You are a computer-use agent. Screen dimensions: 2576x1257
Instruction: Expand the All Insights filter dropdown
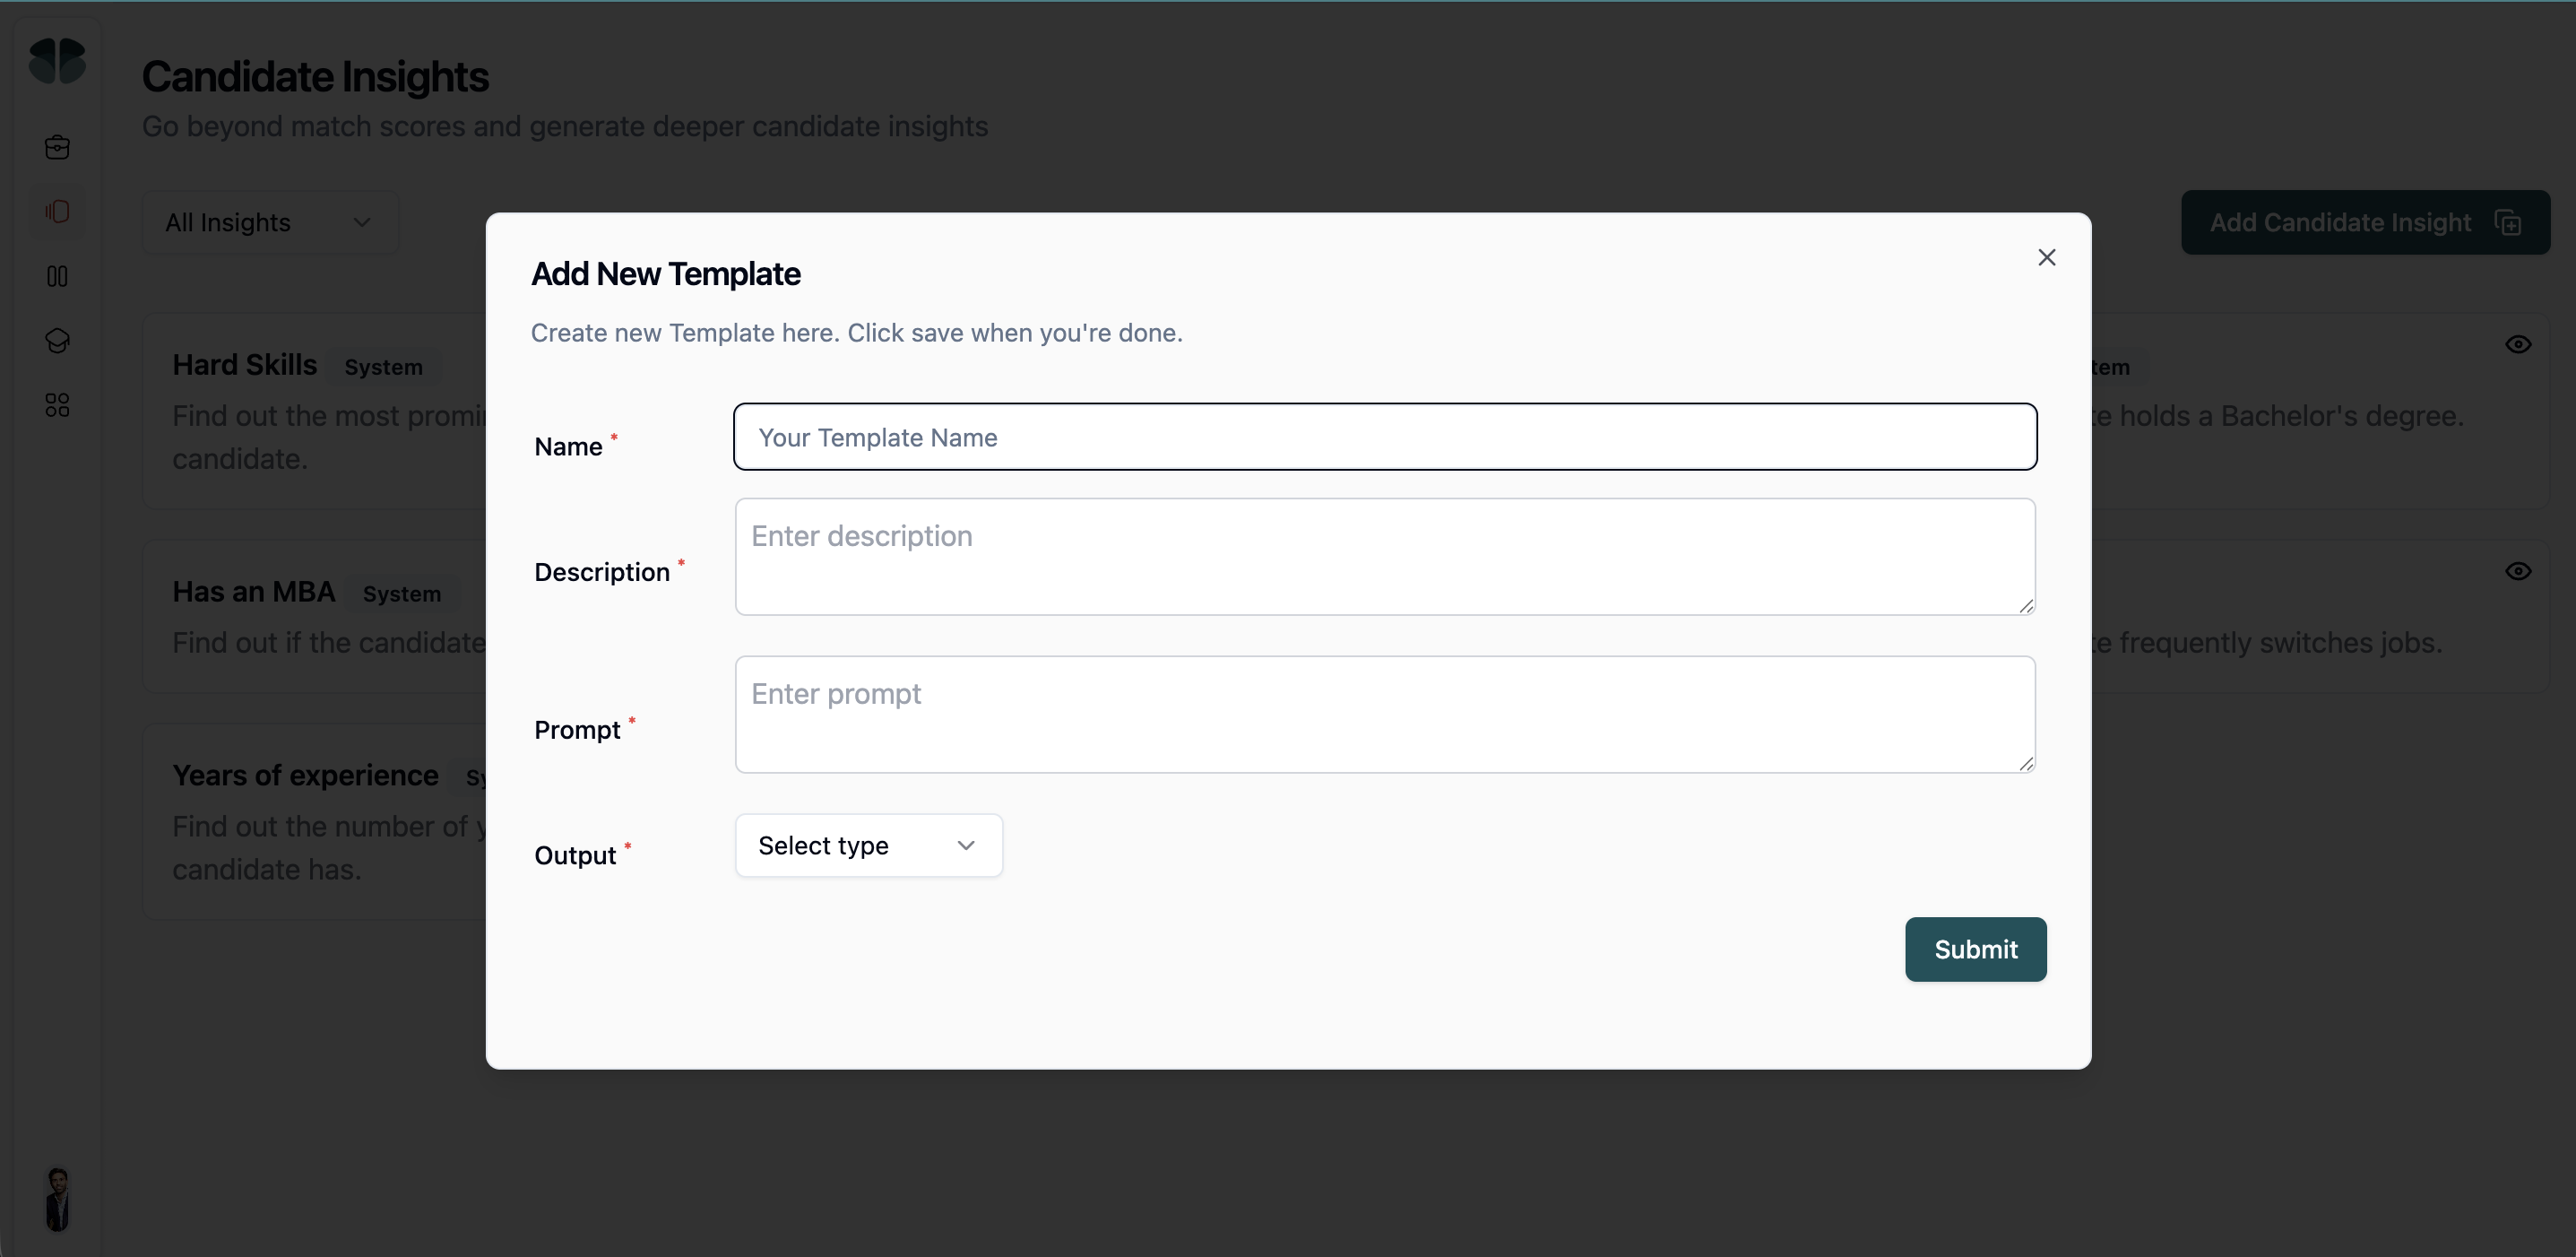coord(270,222)
